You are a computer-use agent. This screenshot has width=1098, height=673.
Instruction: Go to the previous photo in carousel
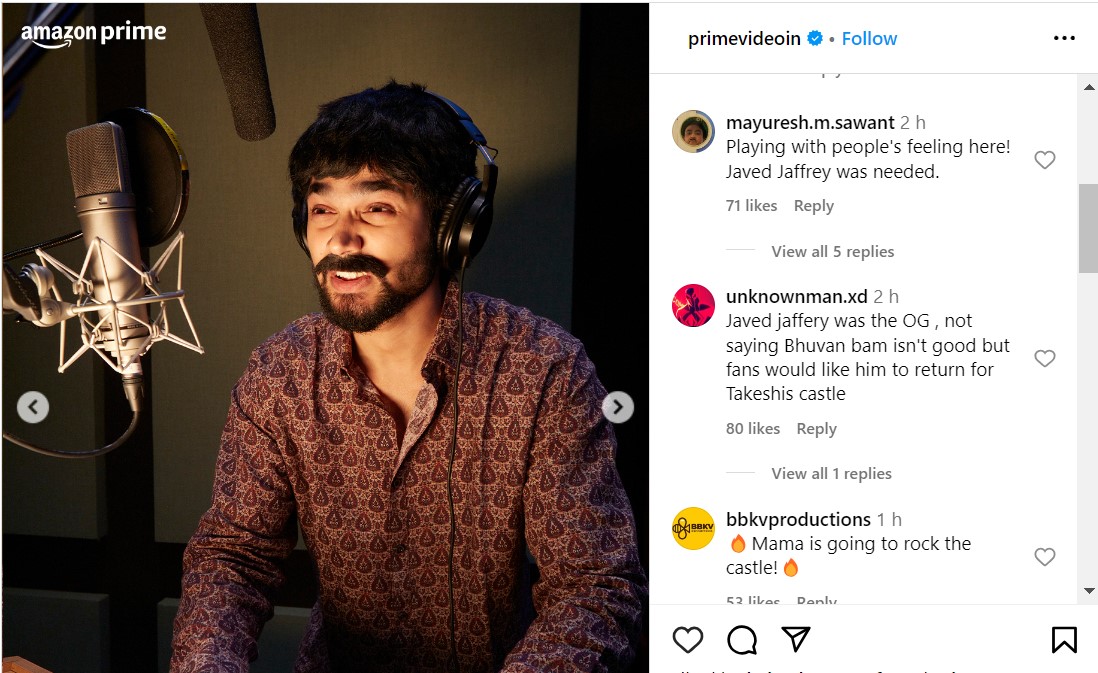pos(33,407)
